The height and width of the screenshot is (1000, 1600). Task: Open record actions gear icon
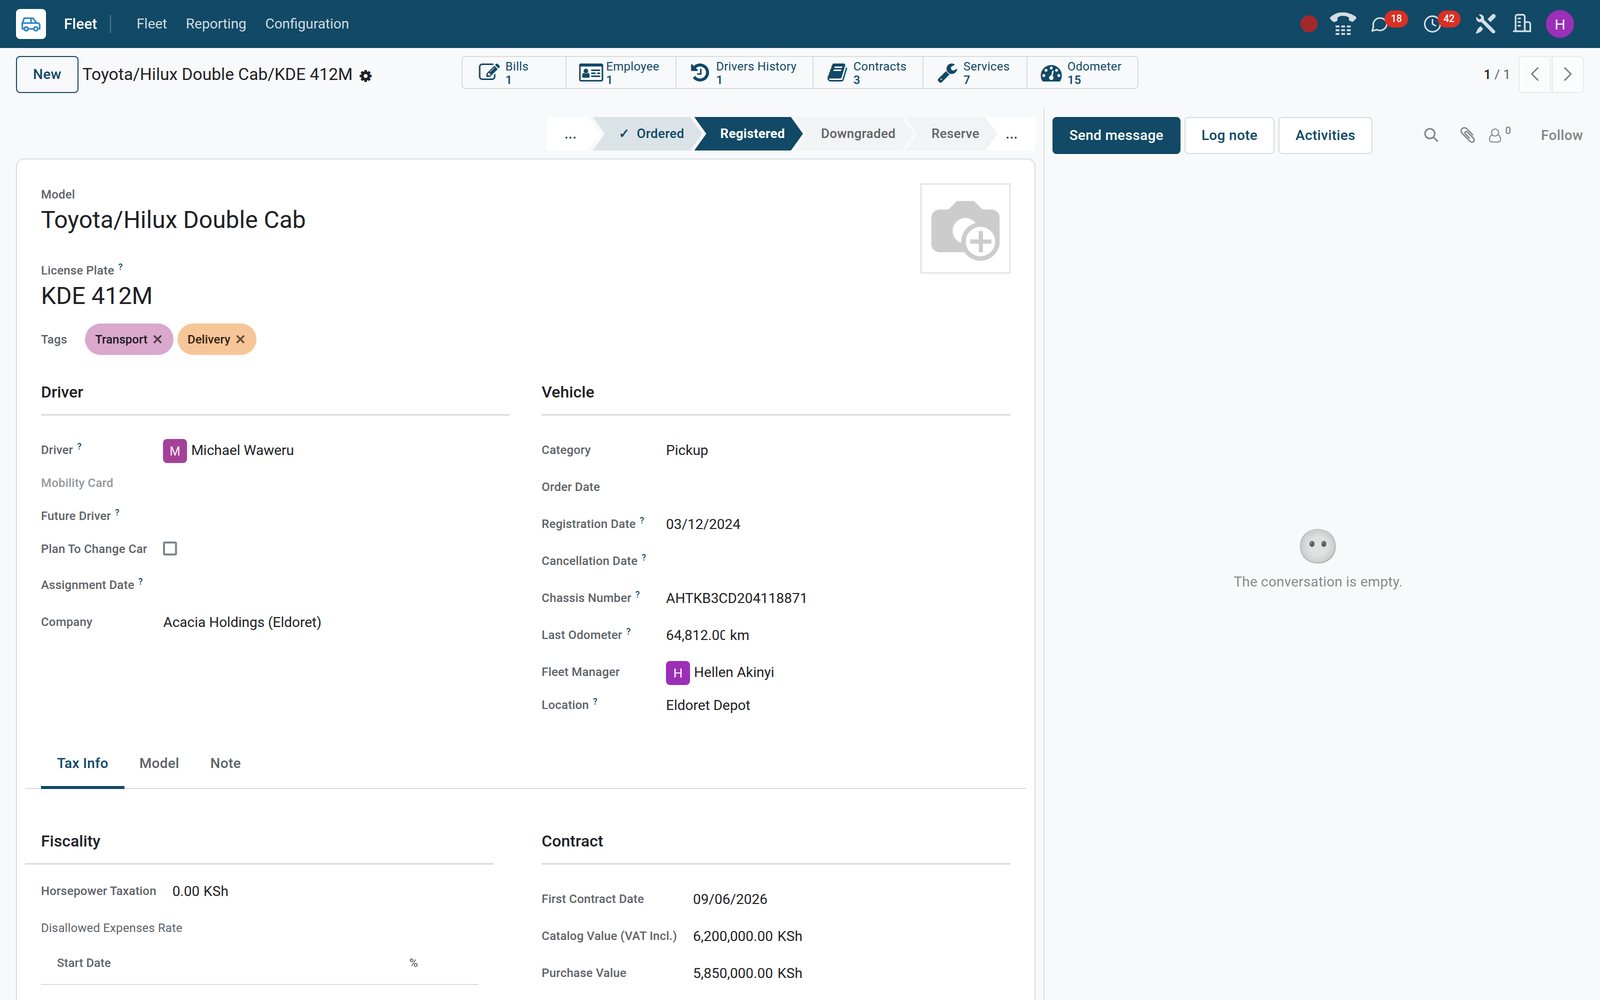[366, 76]
